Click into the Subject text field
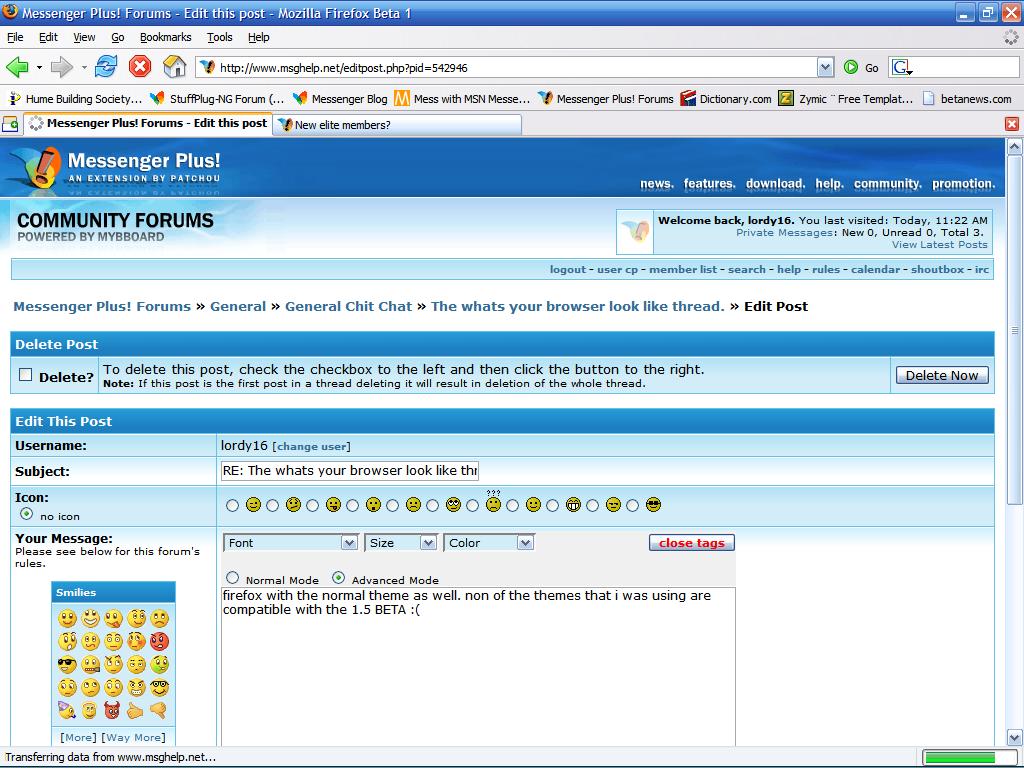The height and width of the screenshot is (768, 1024). (x=350, y=471)
